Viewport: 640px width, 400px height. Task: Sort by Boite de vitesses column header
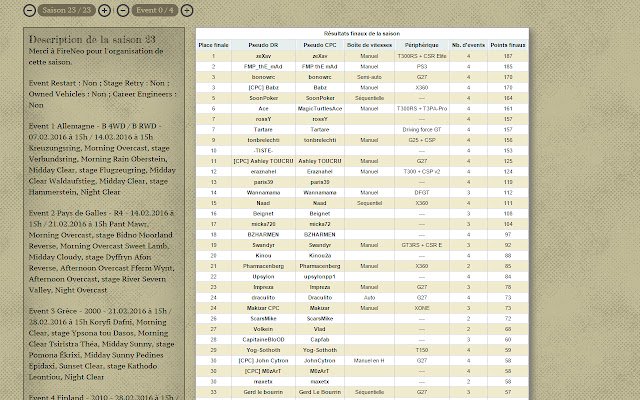coord(369,45)
